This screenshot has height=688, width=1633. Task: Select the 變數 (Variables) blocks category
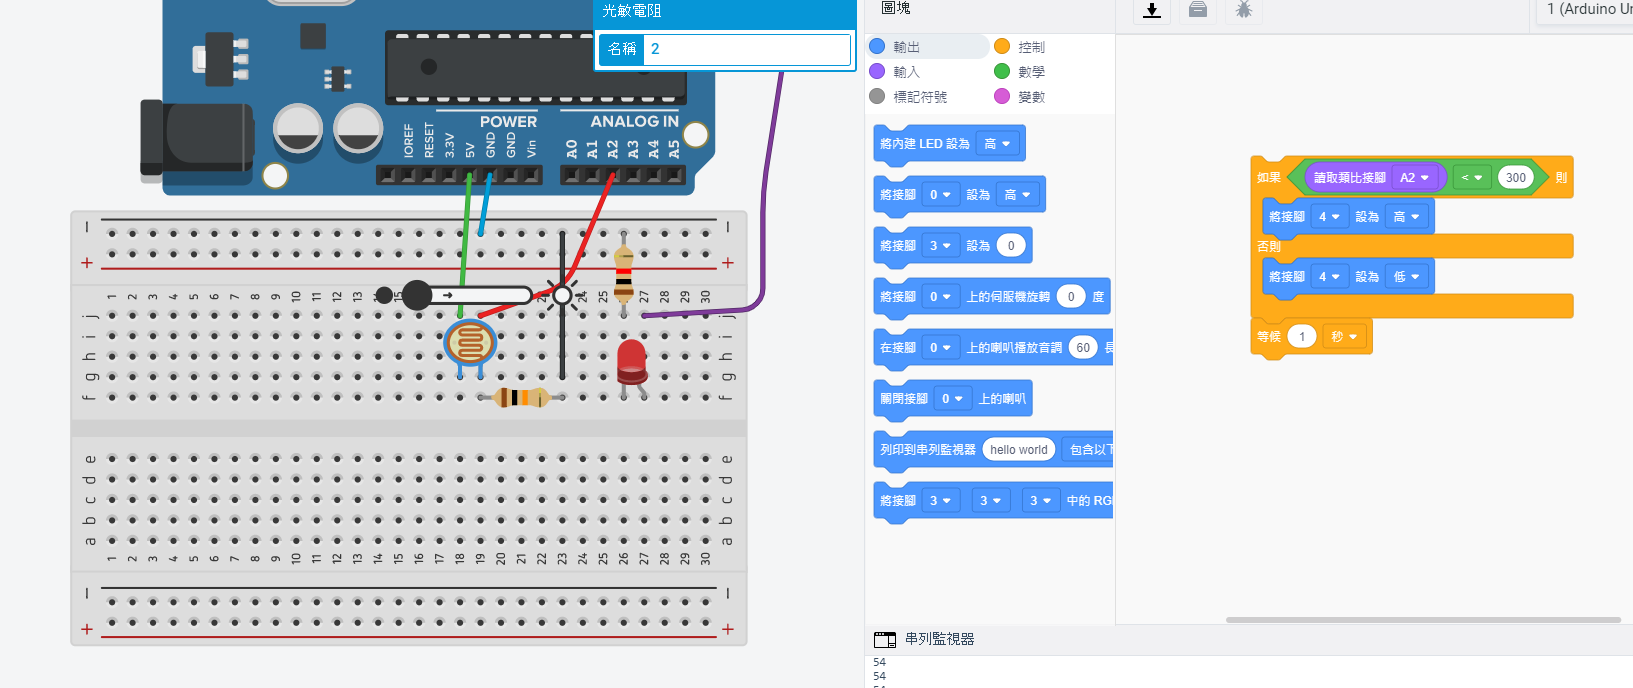coord(1031,97)
